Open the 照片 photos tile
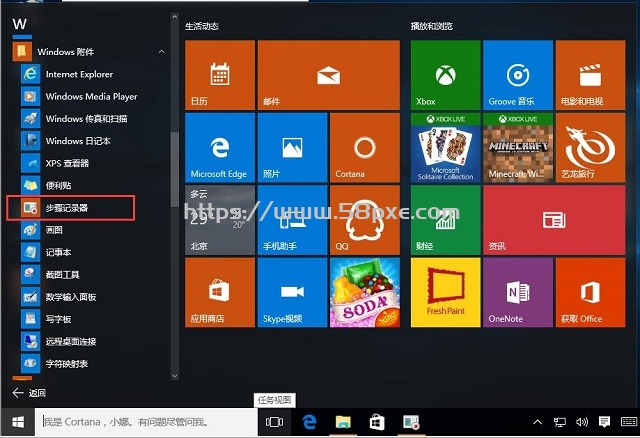The image size is (640, 438). pos(292,147)
